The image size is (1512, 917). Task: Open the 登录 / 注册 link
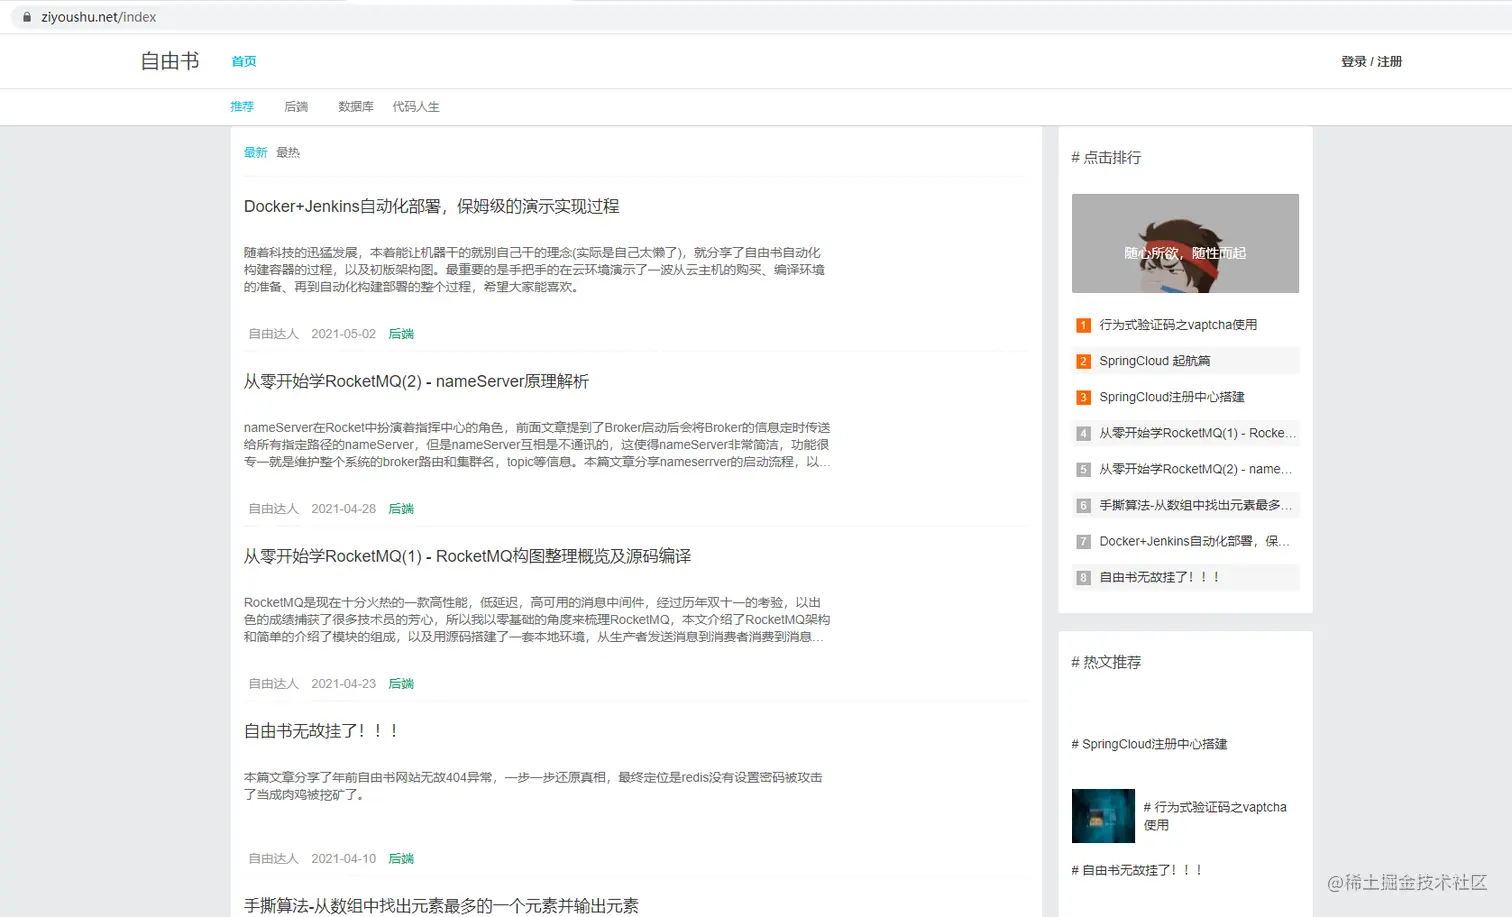[x=1371, y=61]
